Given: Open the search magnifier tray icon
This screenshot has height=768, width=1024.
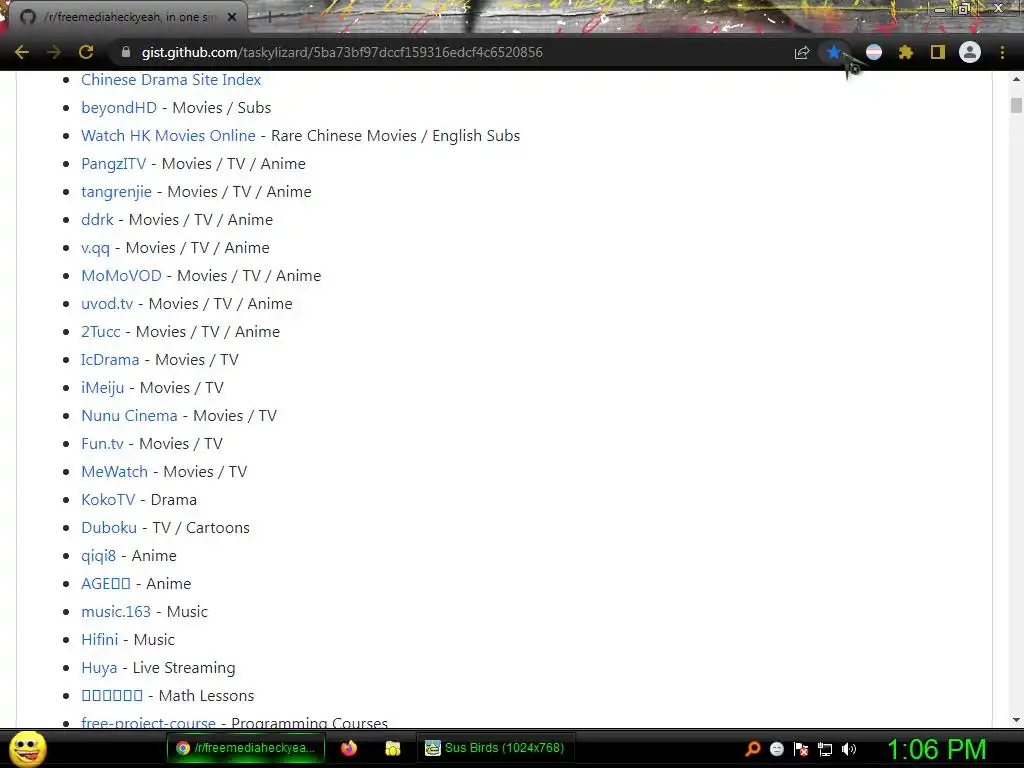Looking at the screenshot, I should [752, 749].
